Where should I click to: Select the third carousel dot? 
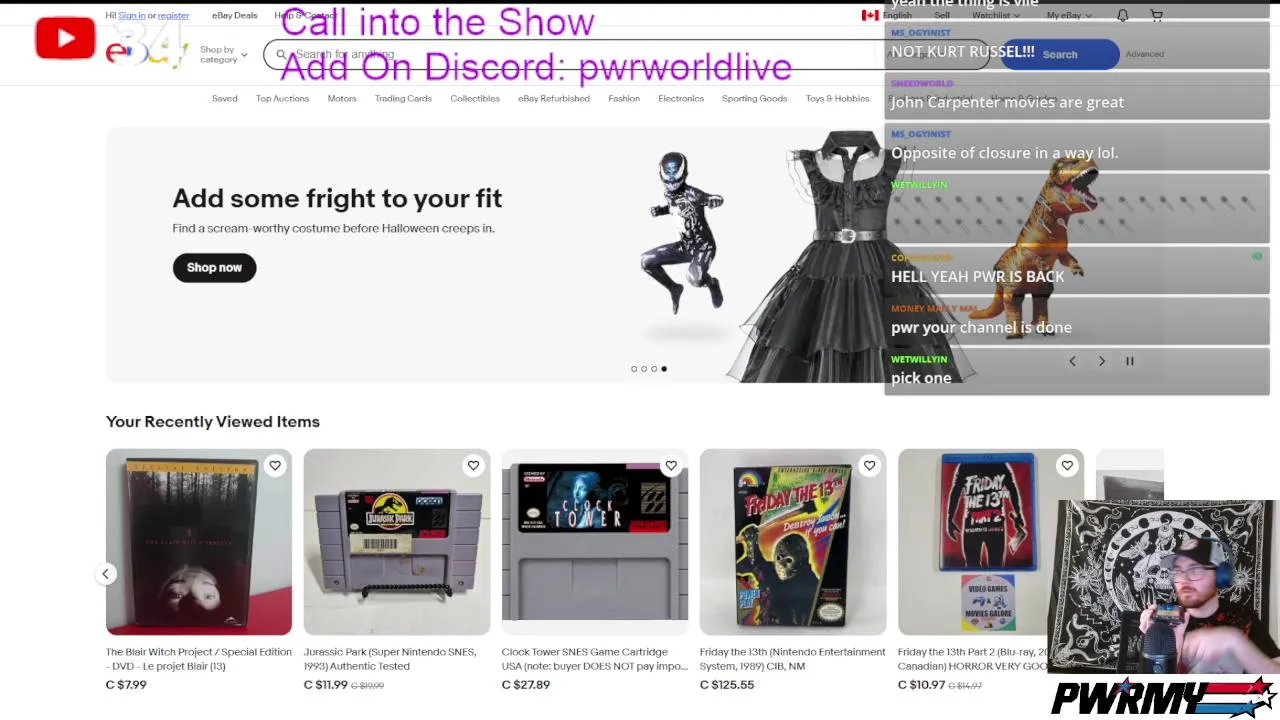(653, 369)
